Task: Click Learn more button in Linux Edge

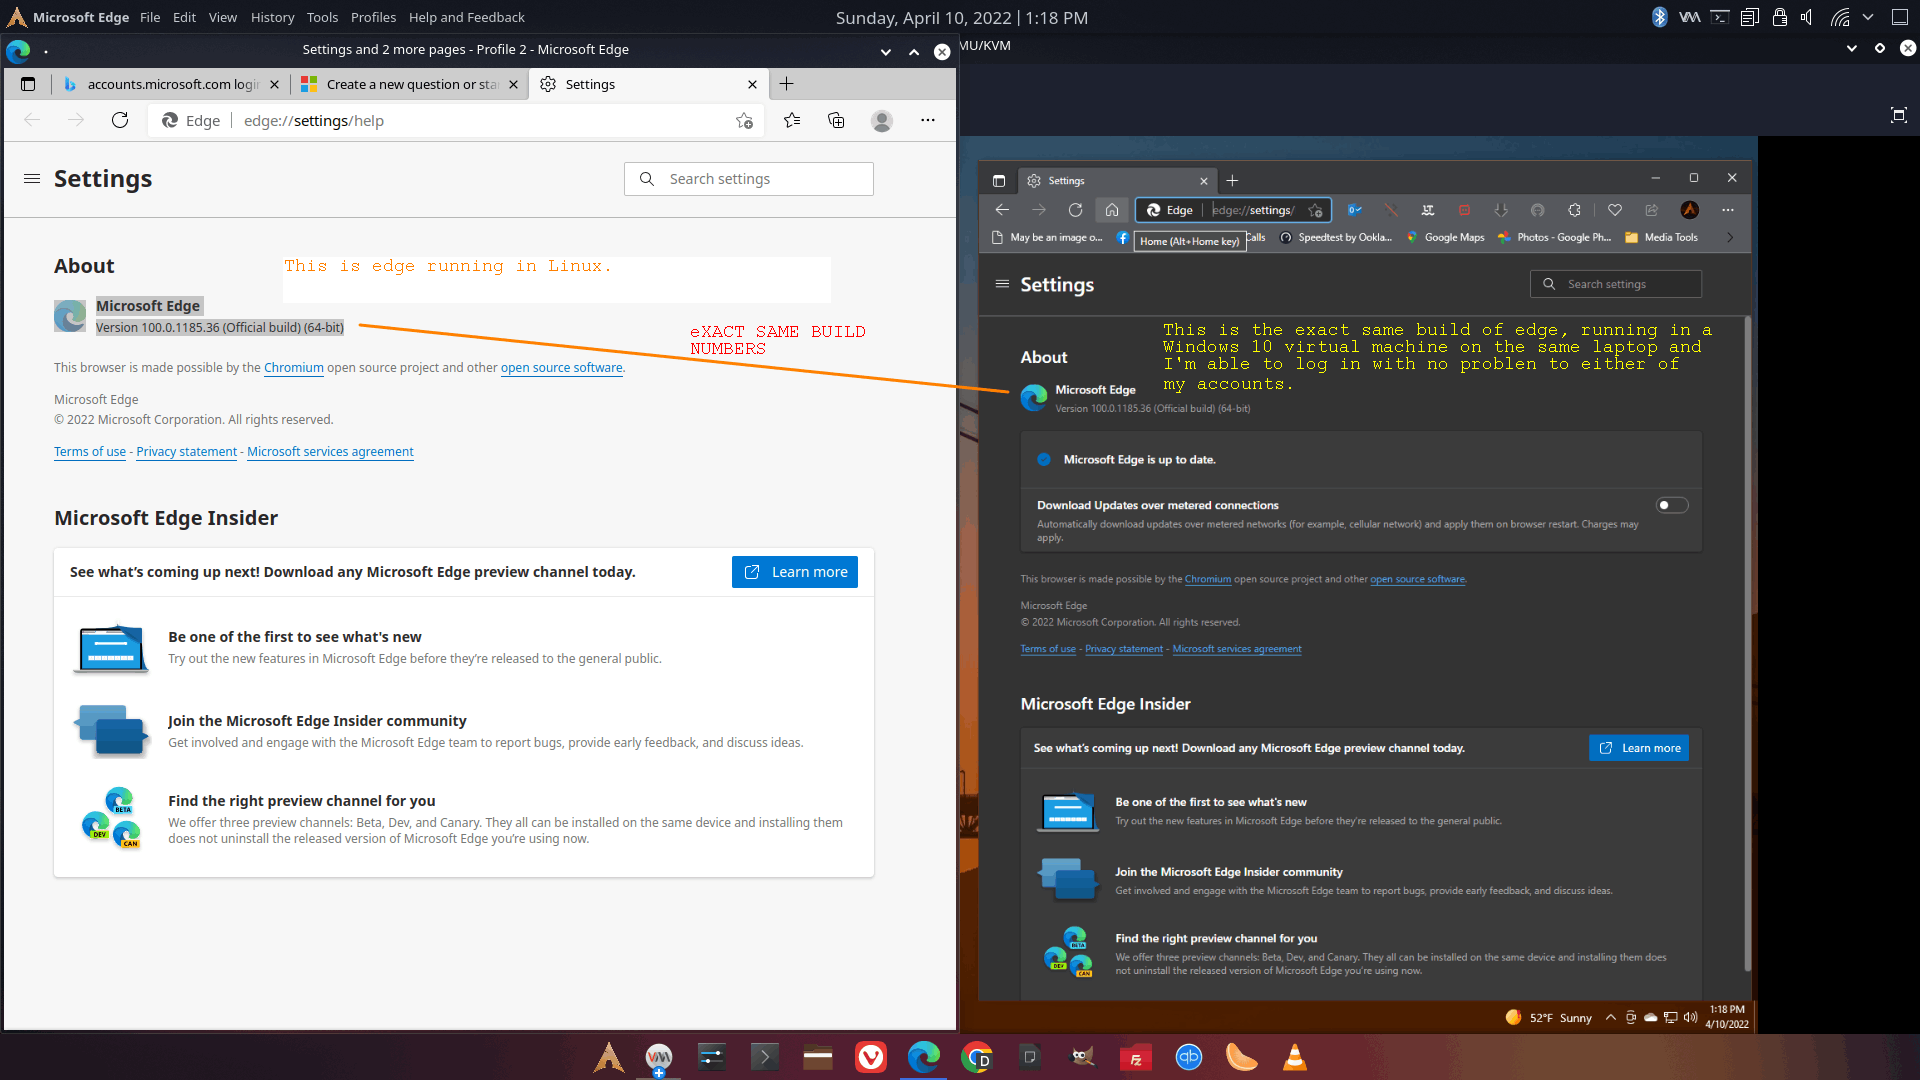Action: (794, 572)
